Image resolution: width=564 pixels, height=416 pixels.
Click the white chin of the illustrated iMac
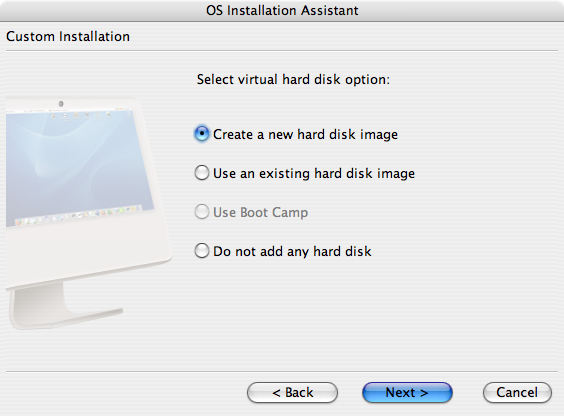(x=86, y=252)
